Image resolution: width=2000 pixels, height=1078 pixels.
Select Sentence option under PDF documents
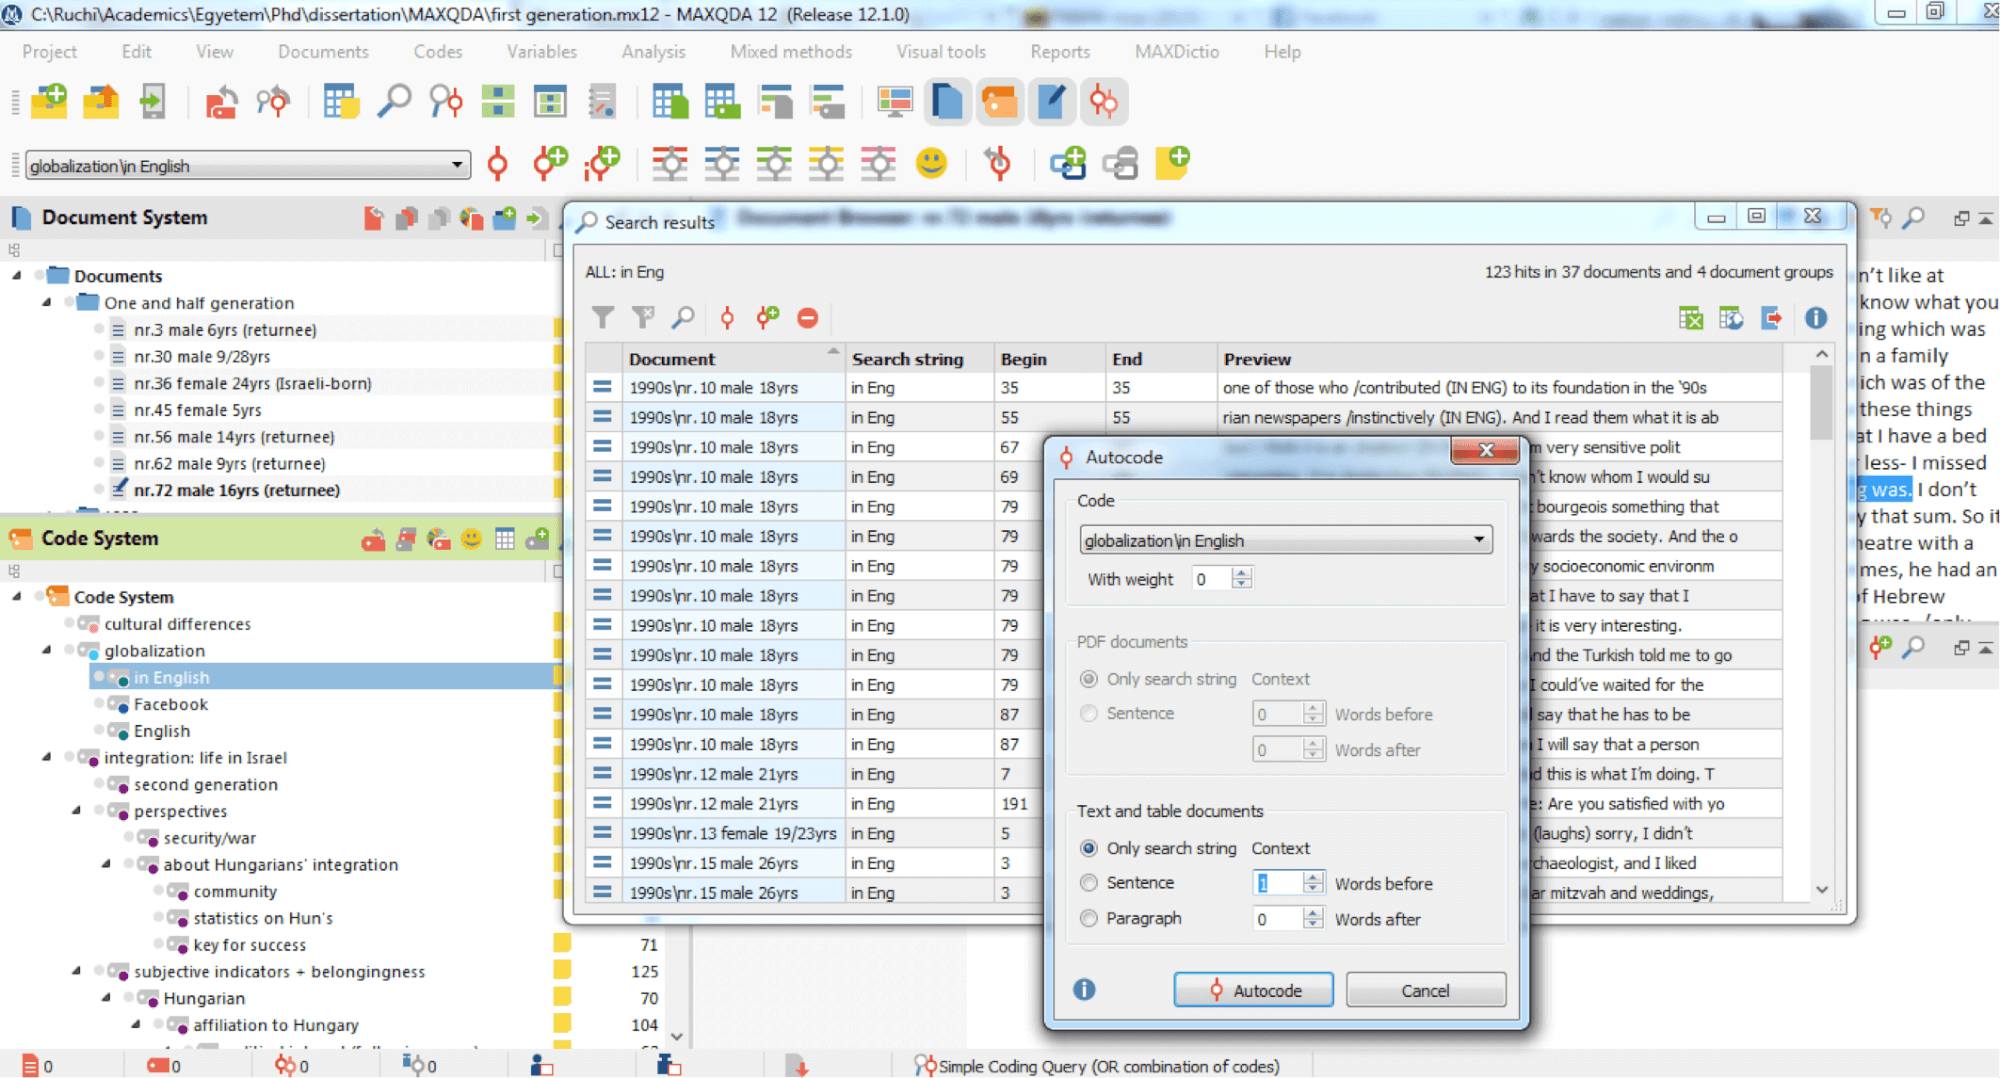[1088, 713]
